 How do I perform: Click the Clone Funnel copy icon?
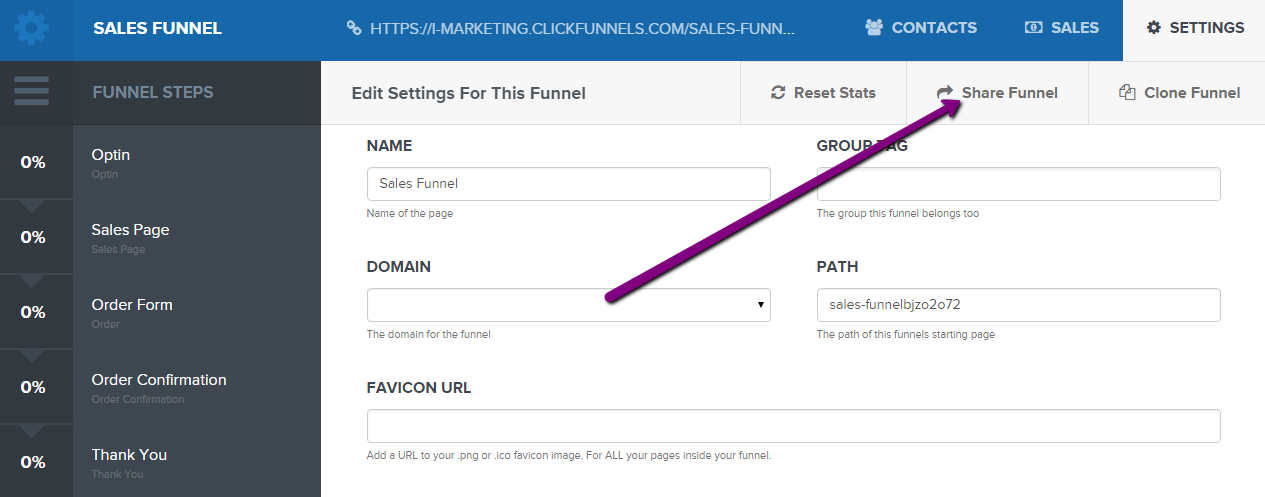click(1127, 93)
